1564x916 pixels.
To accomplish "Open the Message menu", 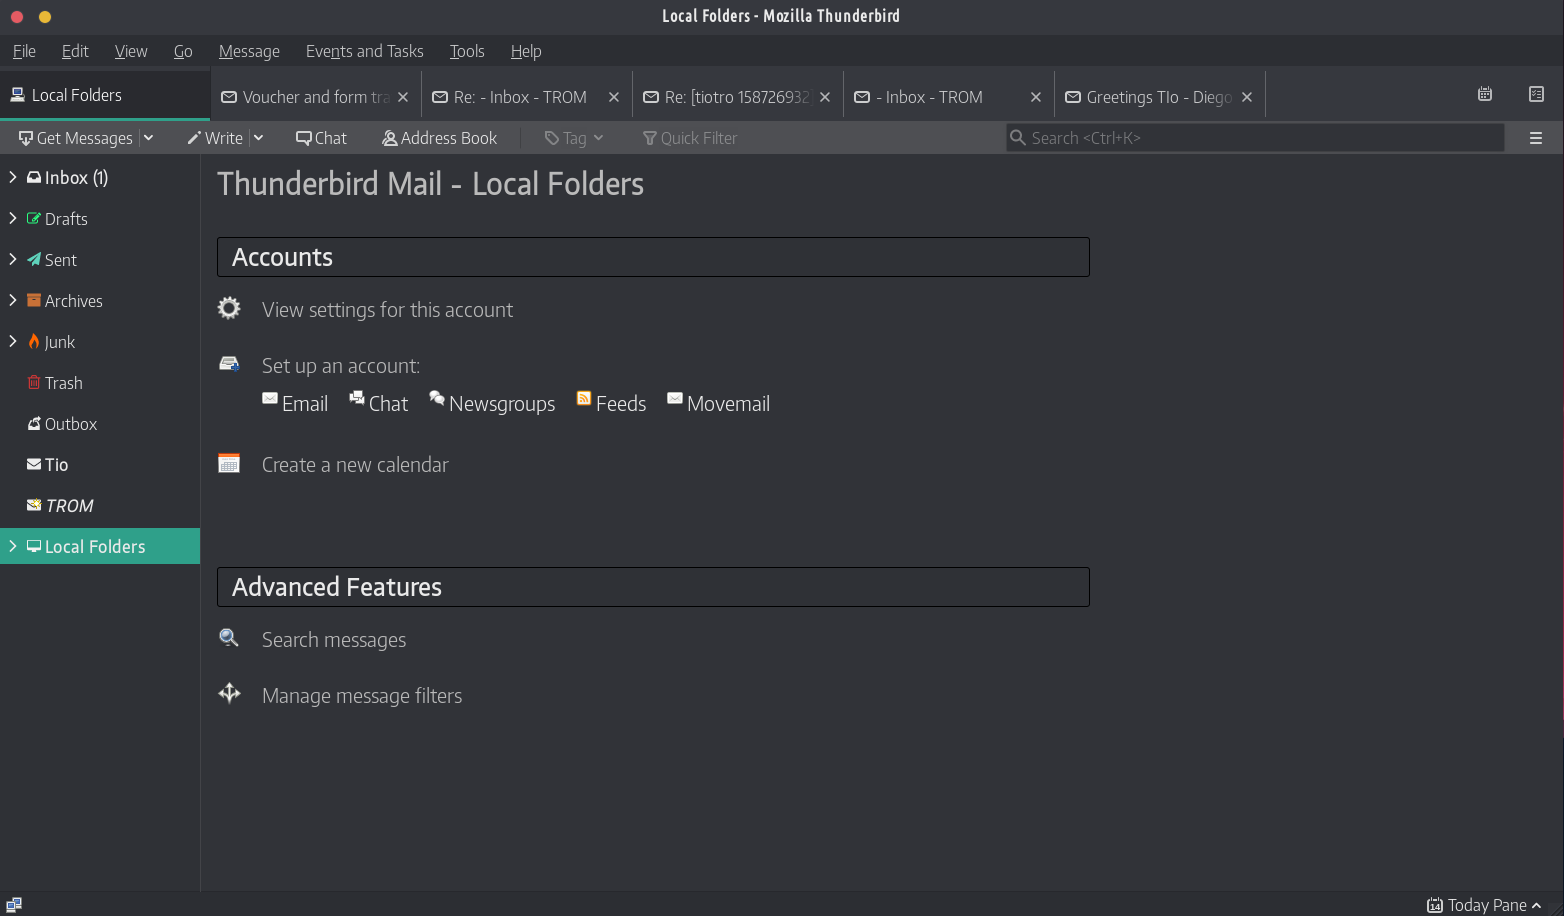I will pos(249,51).
